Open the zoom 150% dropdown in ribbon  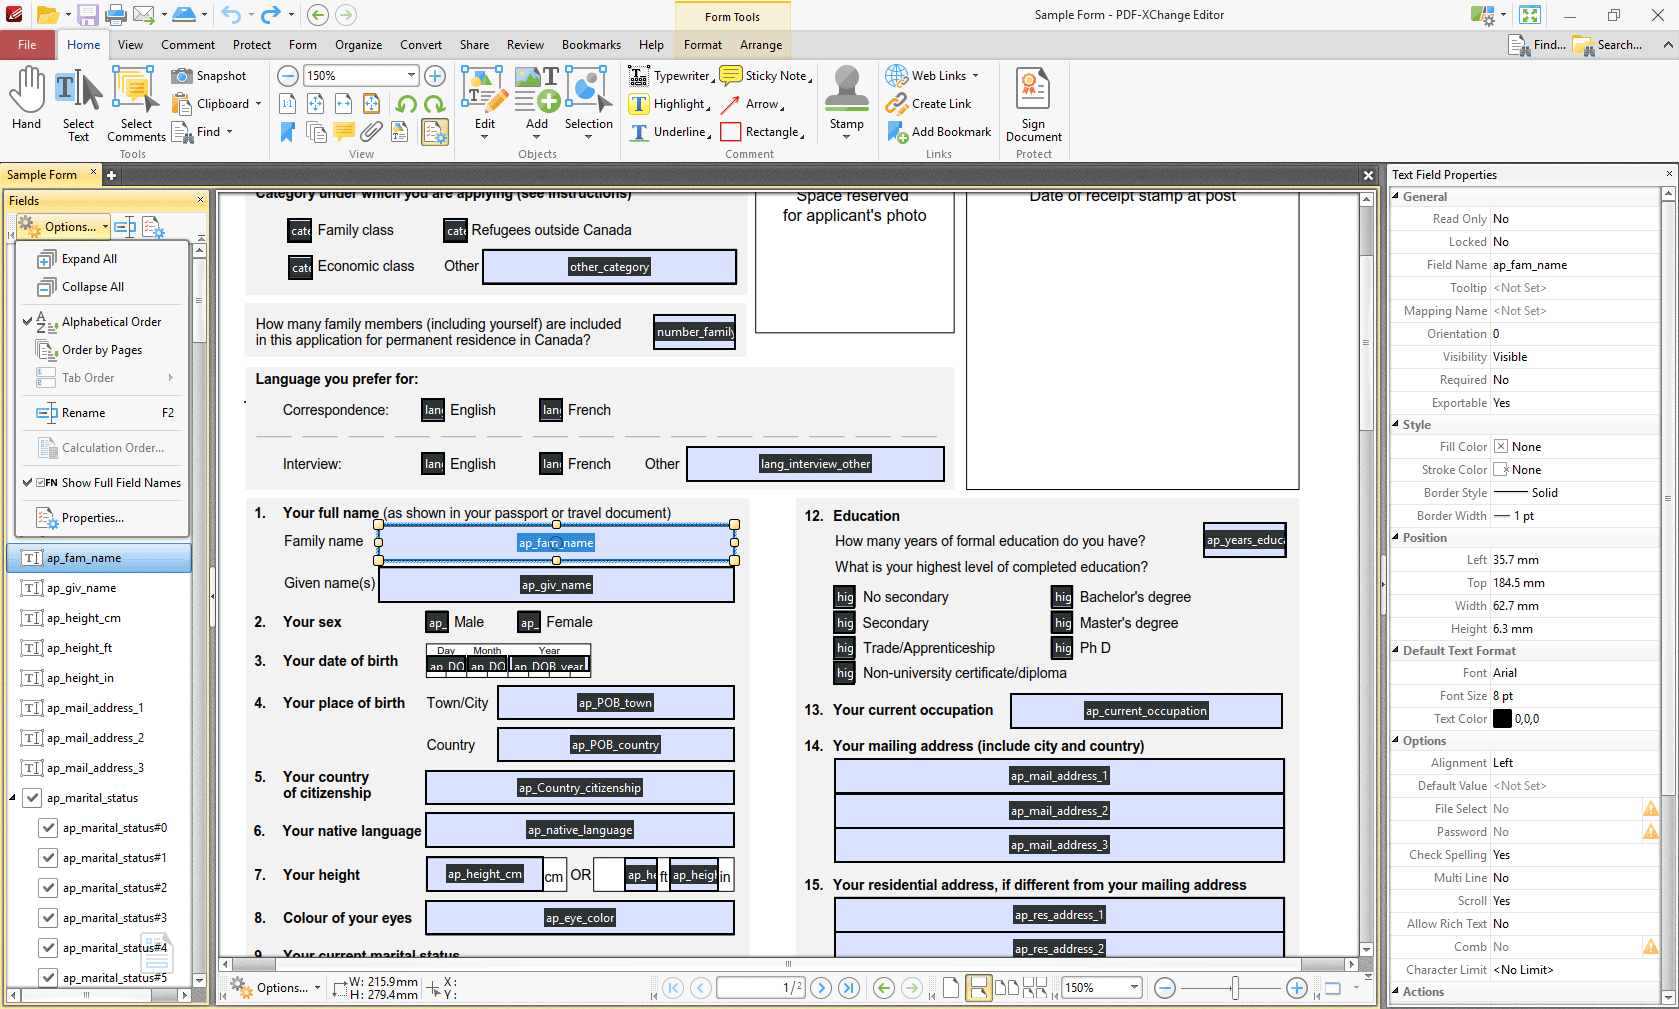coord(411,76)
